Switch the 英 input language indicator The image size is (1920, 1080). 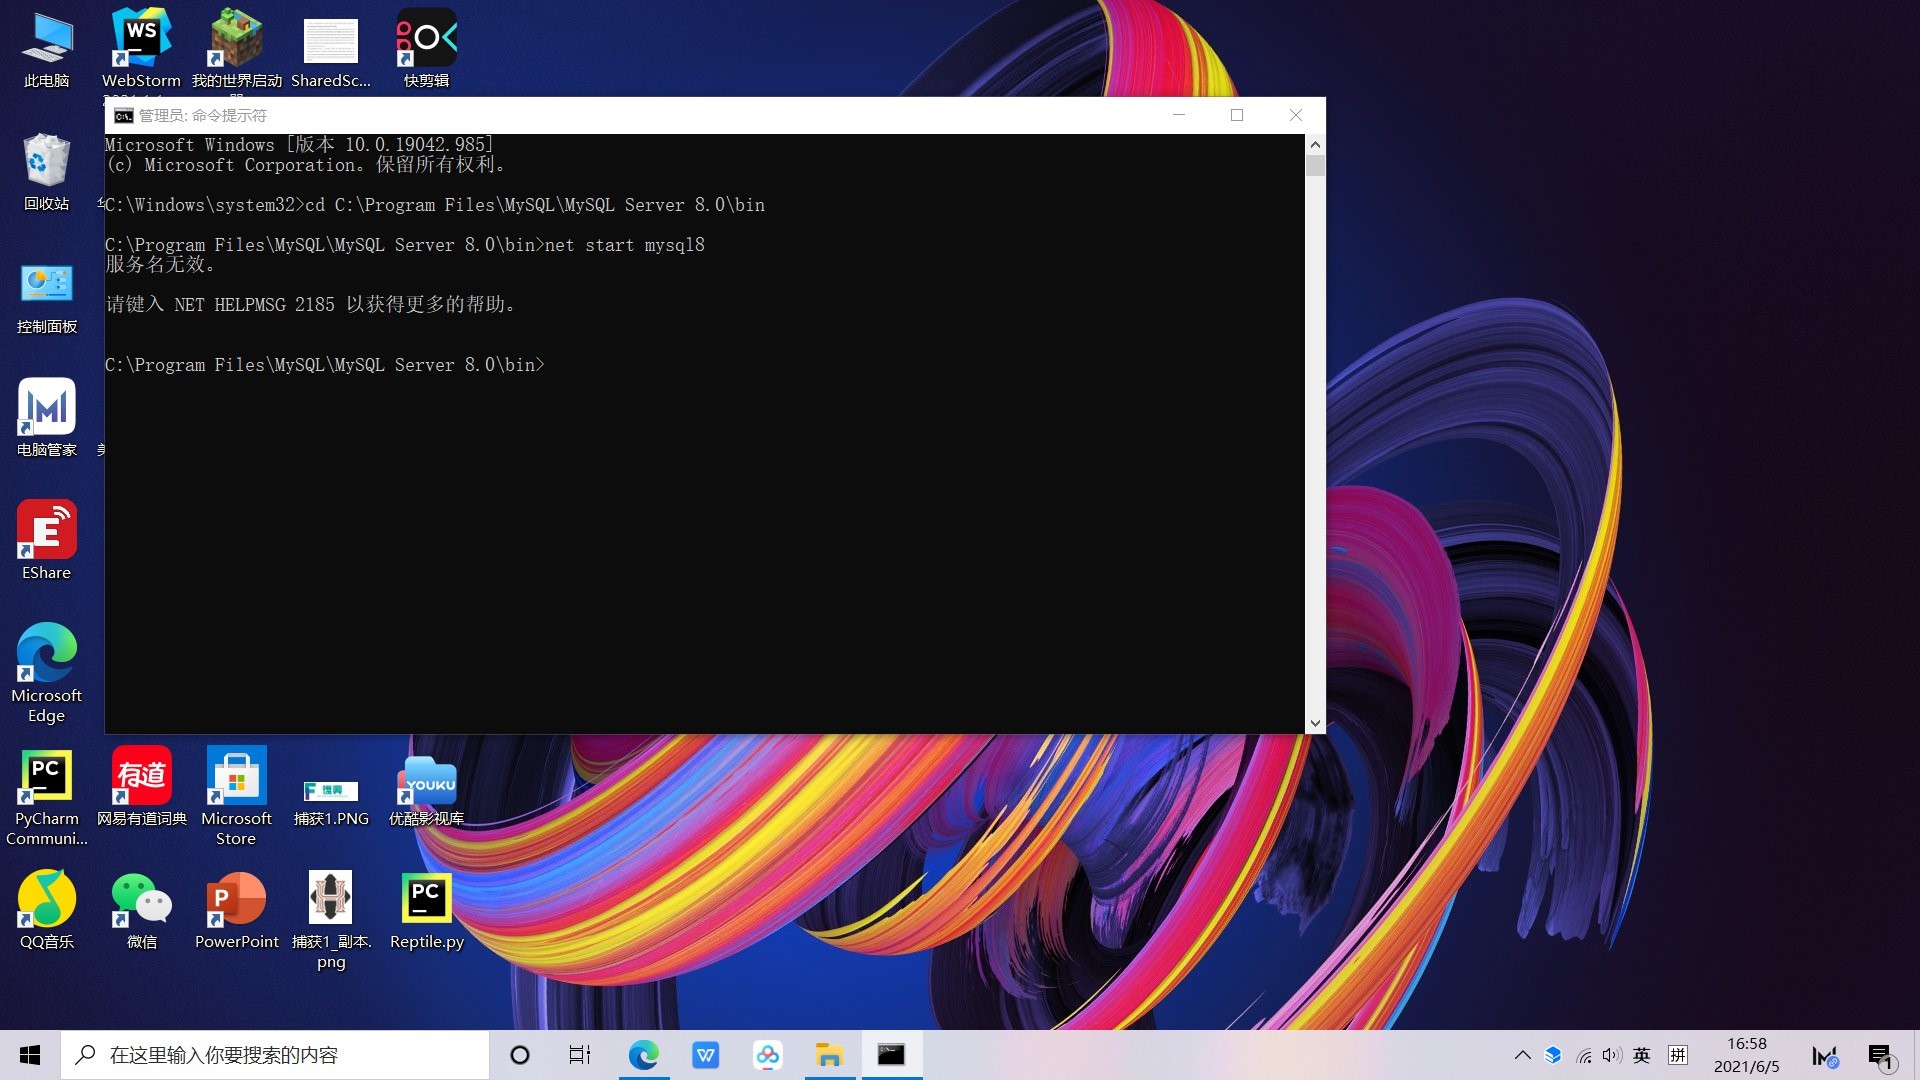pyautogui.click(x=1642, y=1055)
